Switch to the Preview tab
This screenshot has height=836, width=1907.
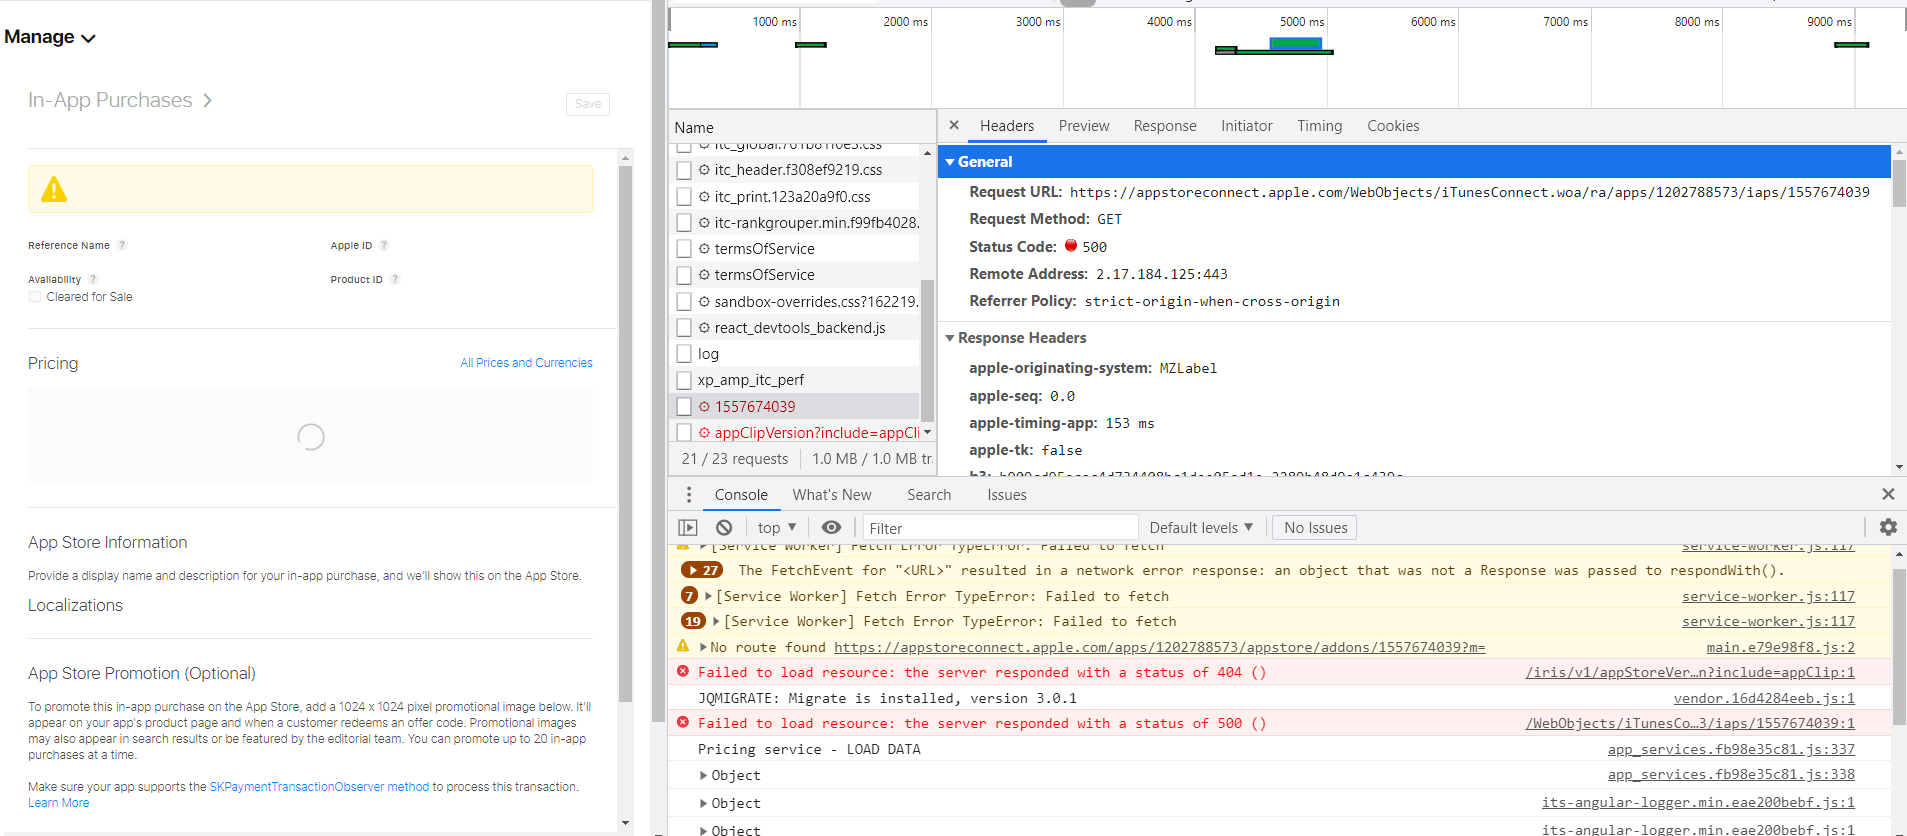1083,126
